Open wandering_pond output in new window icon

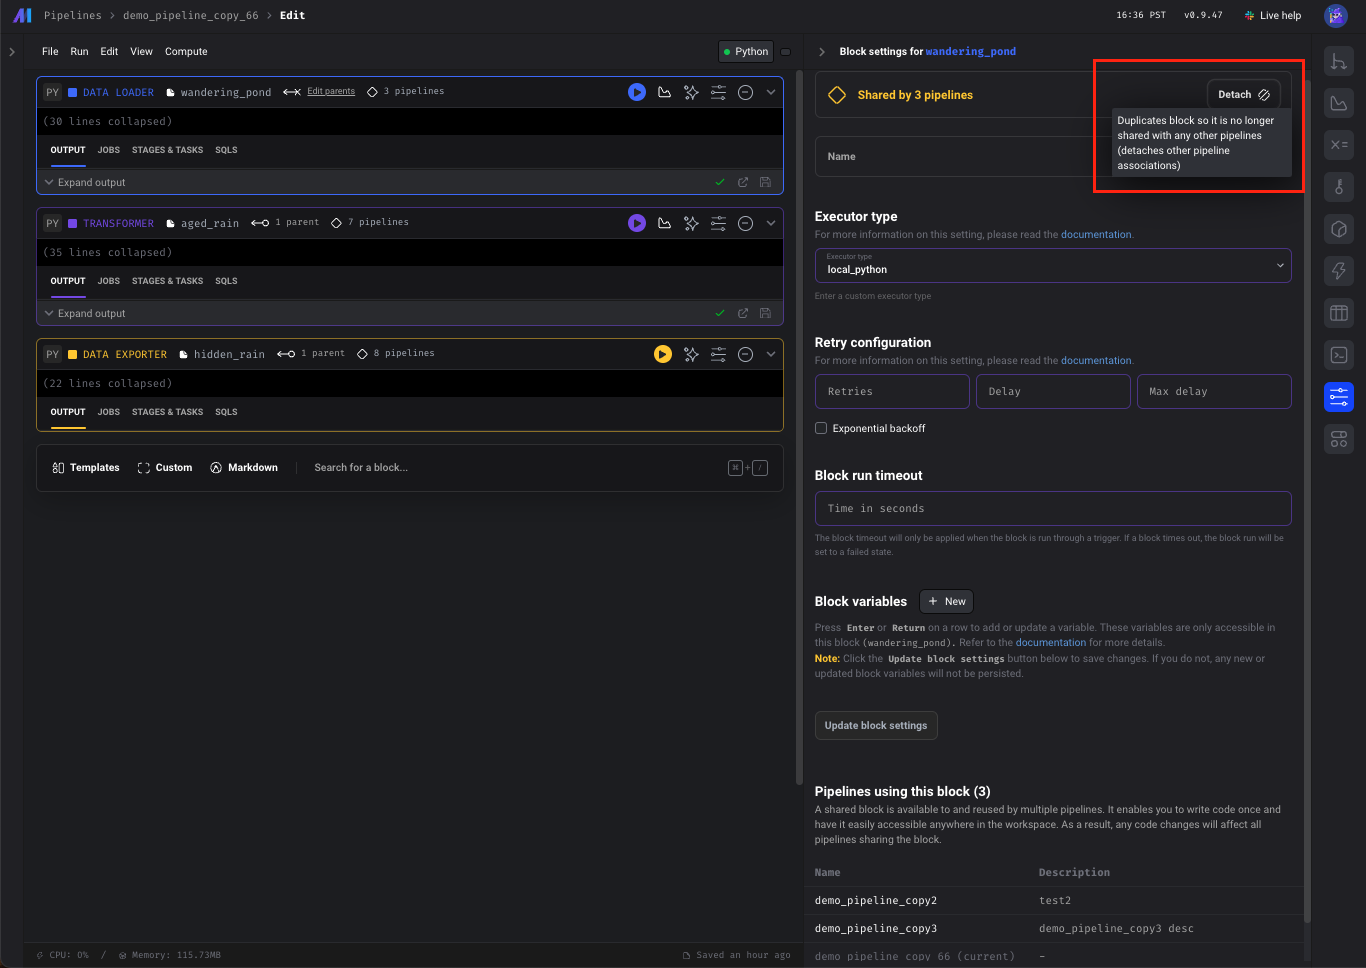pyautogui.click(x=743, y=182)
